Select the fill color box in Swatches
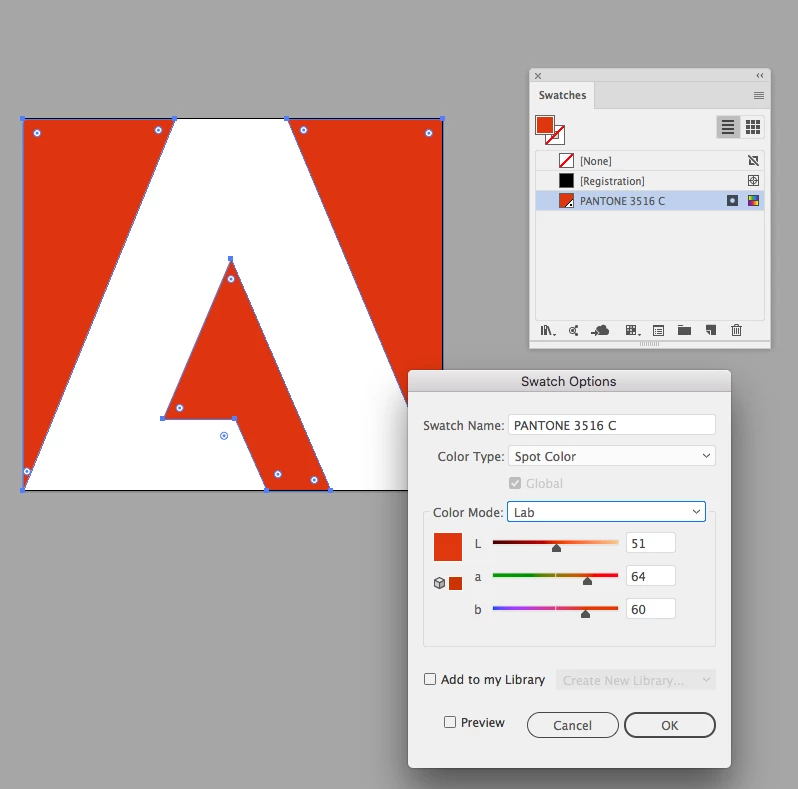Viewport: 798px width, 789px height. coord(545,125)
